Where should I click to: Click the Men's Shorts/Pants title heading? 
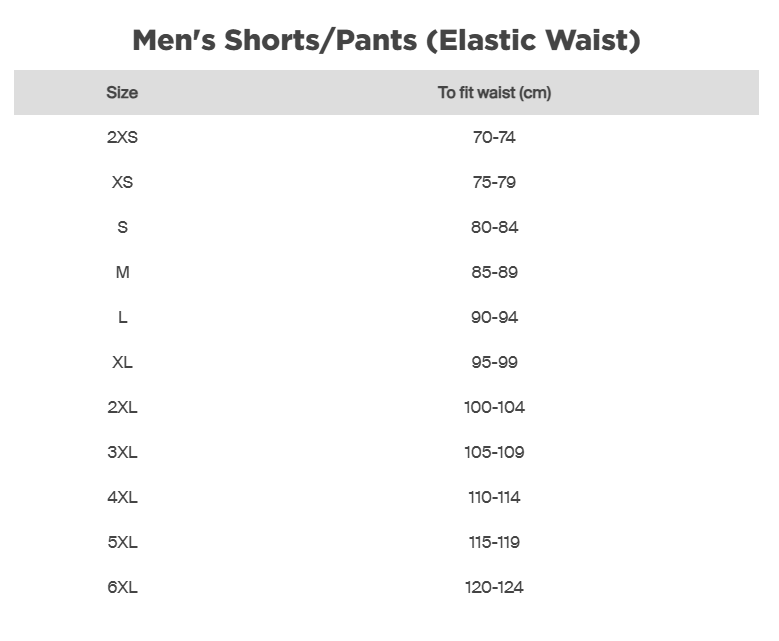pyautogui.click(x=386, y=41)
